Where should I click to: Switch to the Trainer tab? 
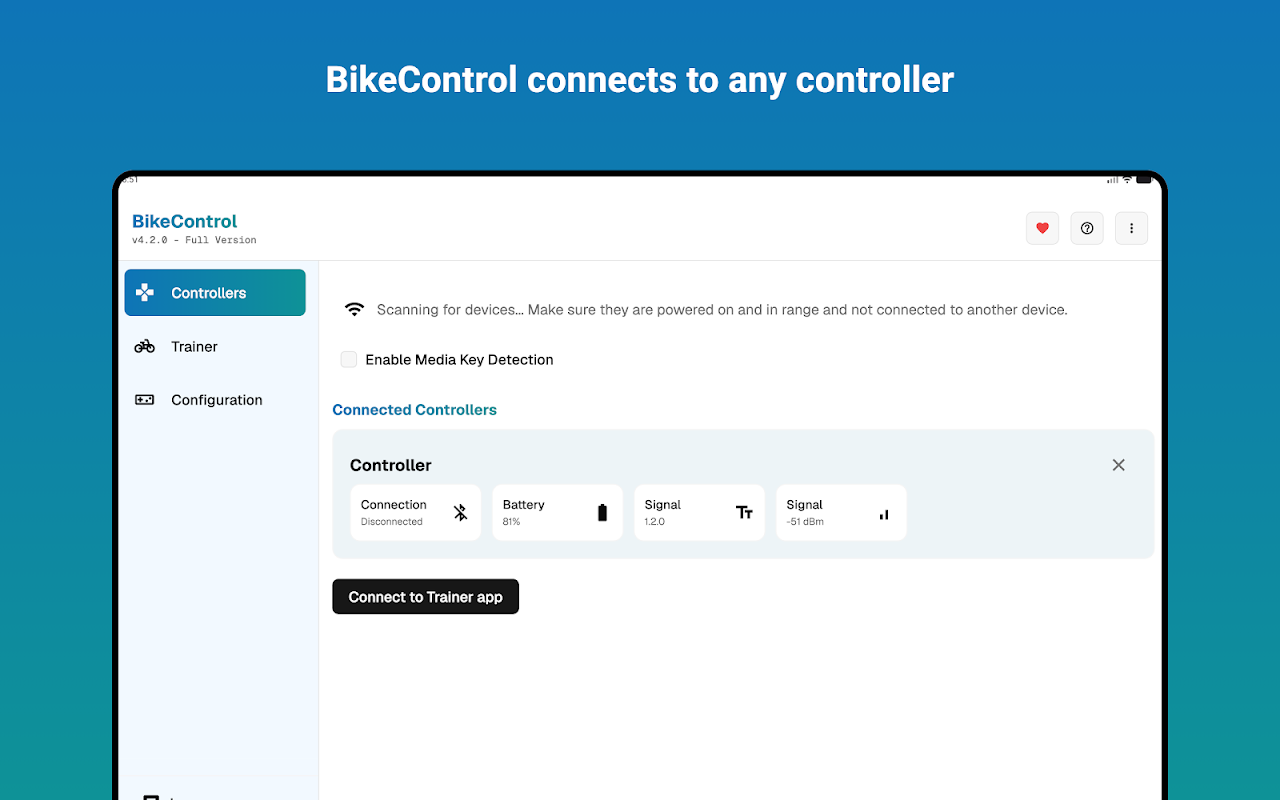click(194, 347)
